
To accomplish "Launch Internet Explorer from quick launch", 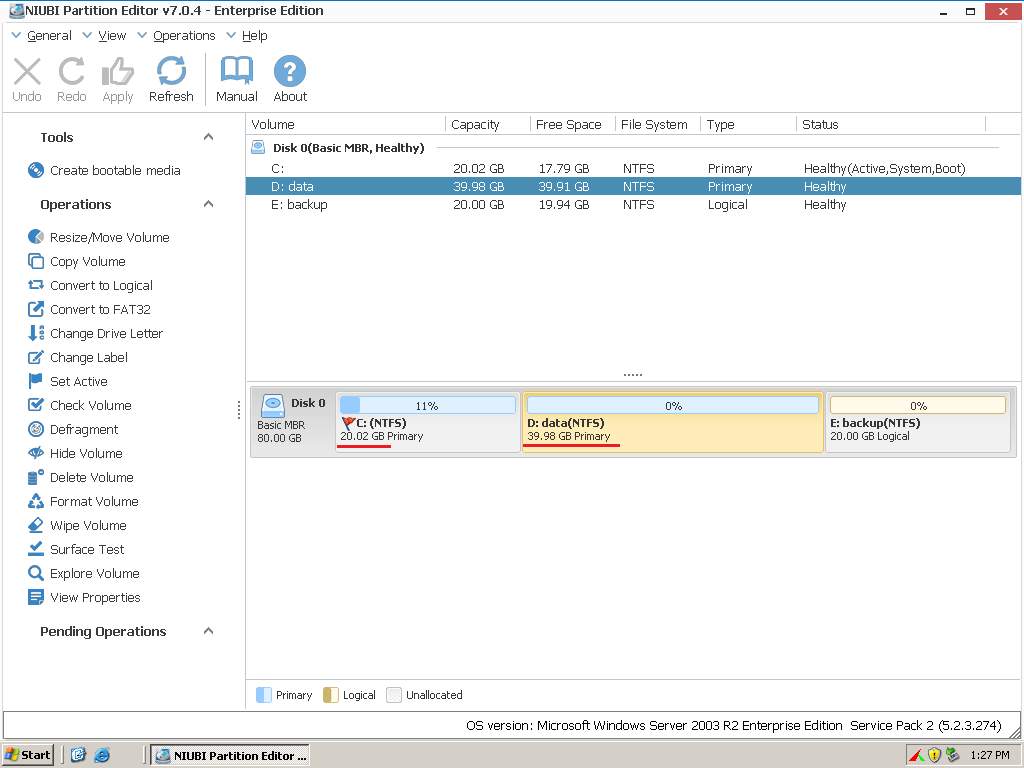I will click(x=102, y=755).
